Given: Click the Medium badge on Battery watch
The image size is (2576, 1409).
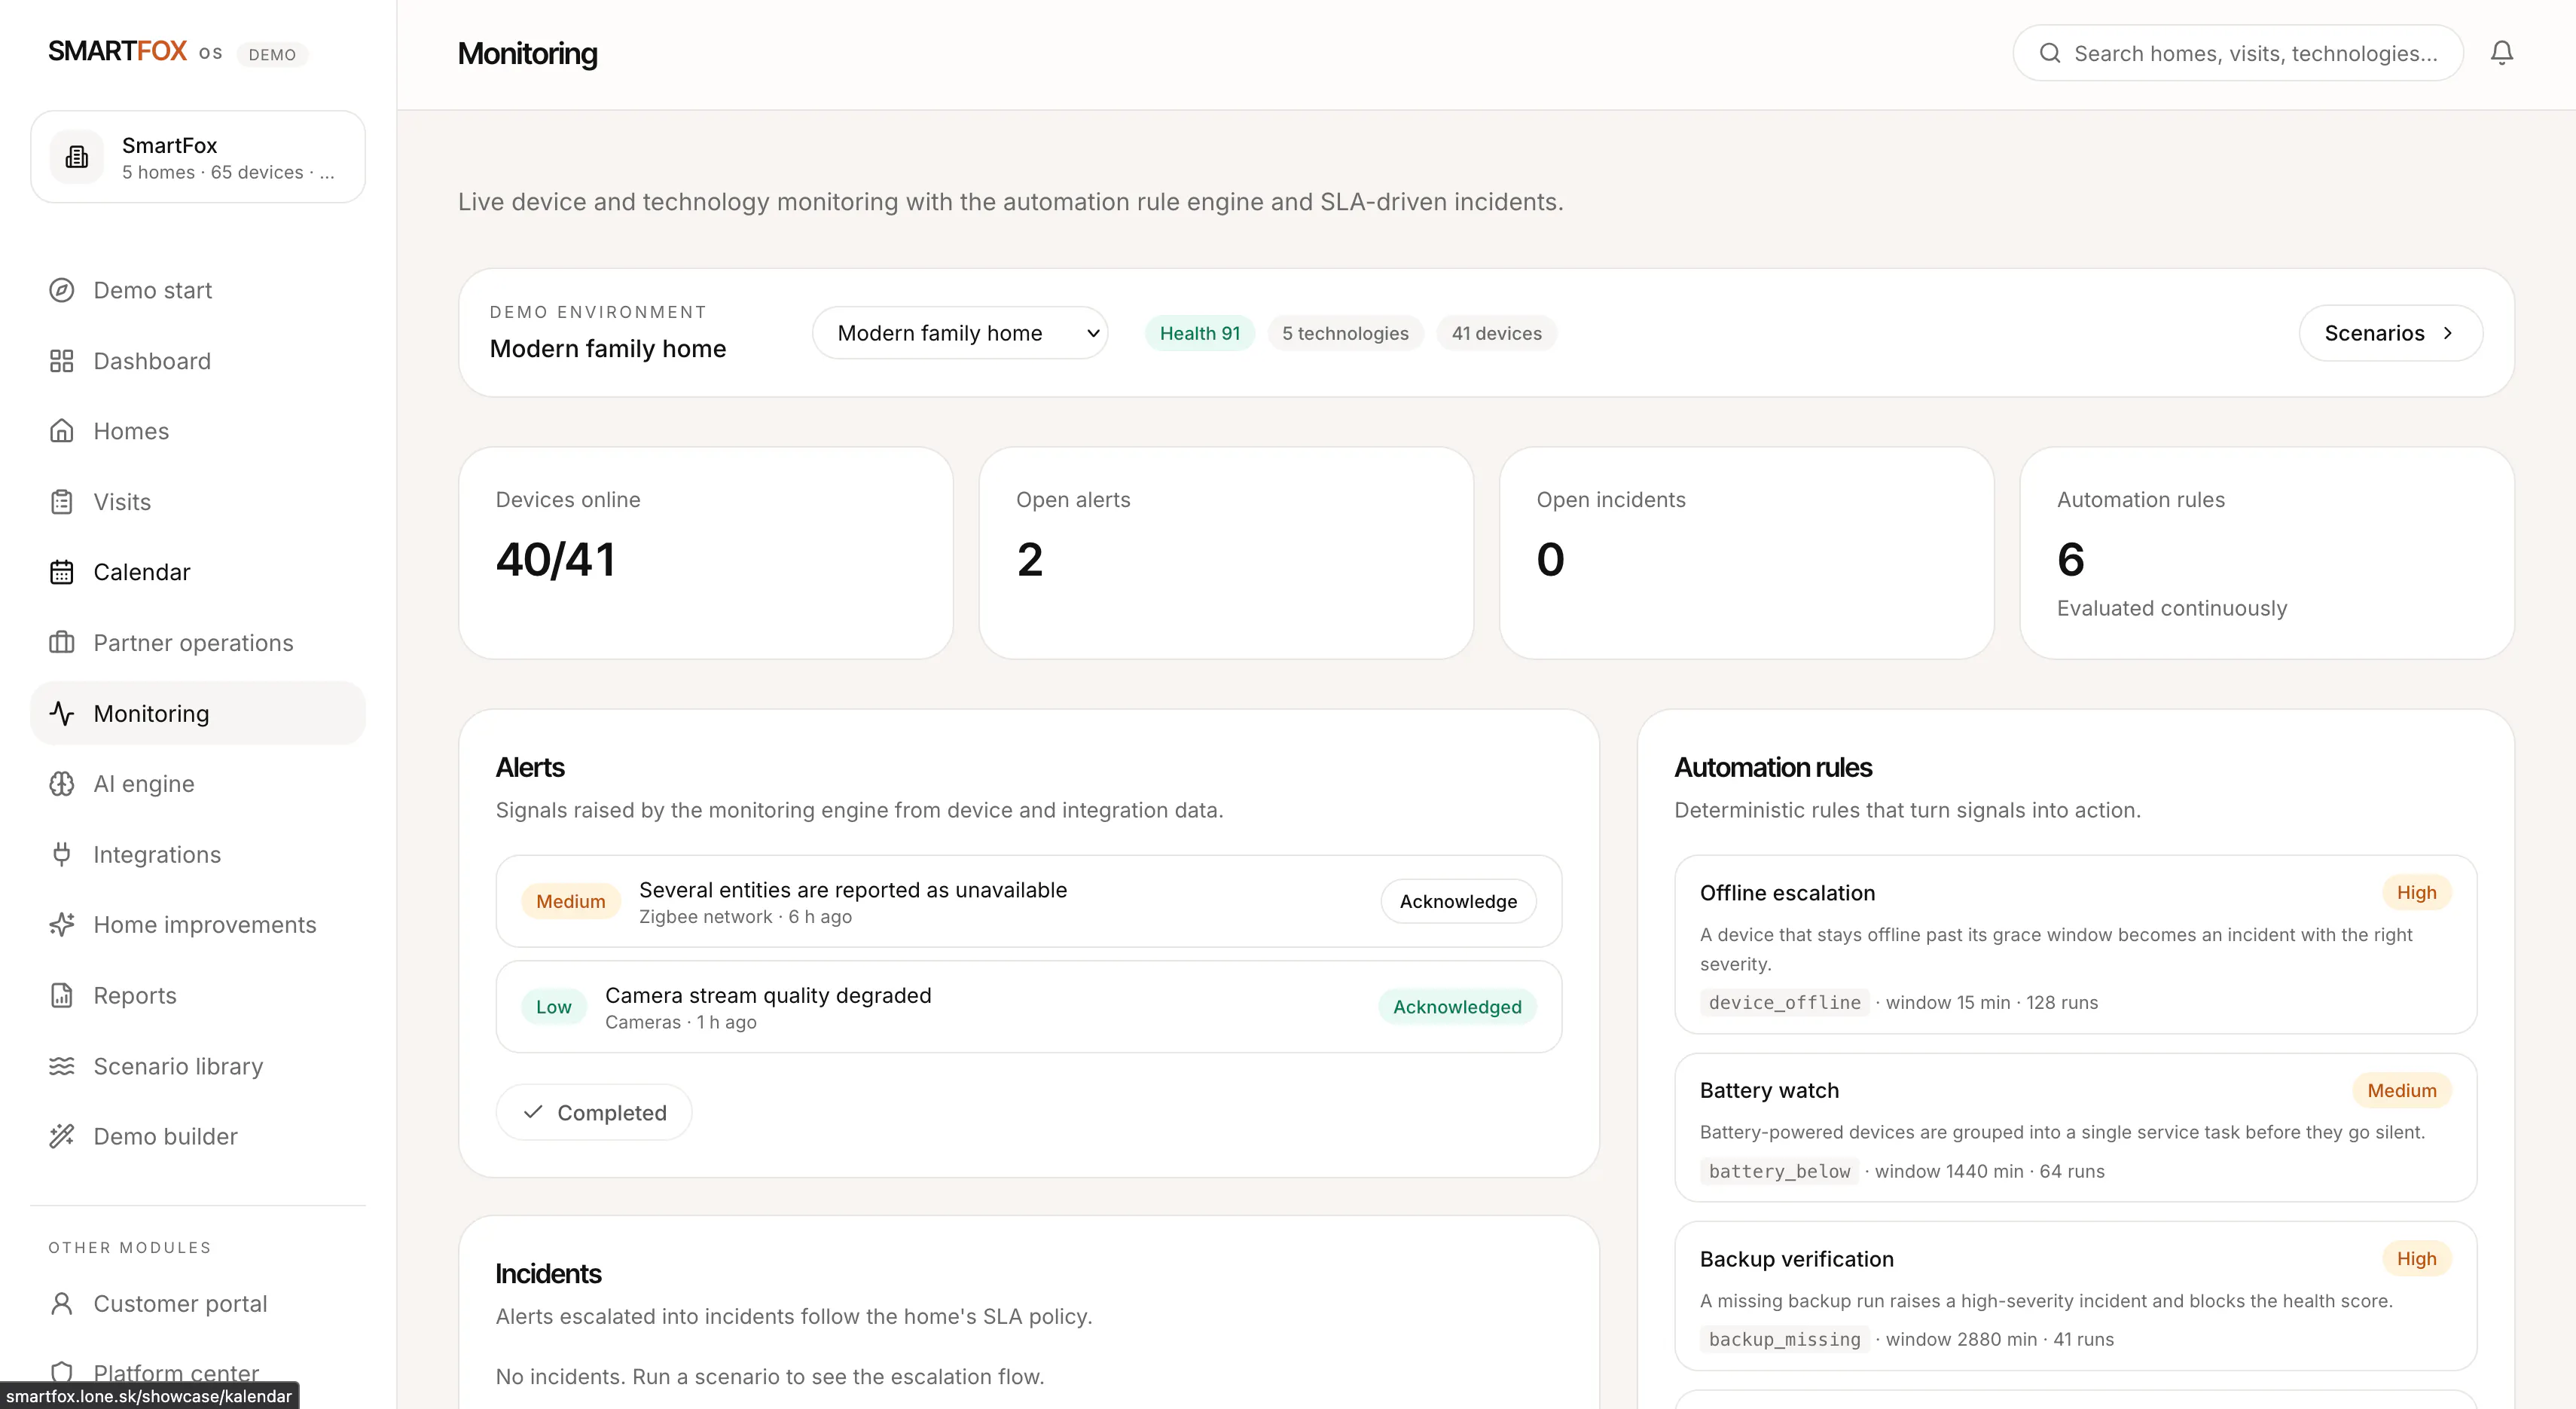Looking at the screenshot, I should [x=2401, y=1090].
